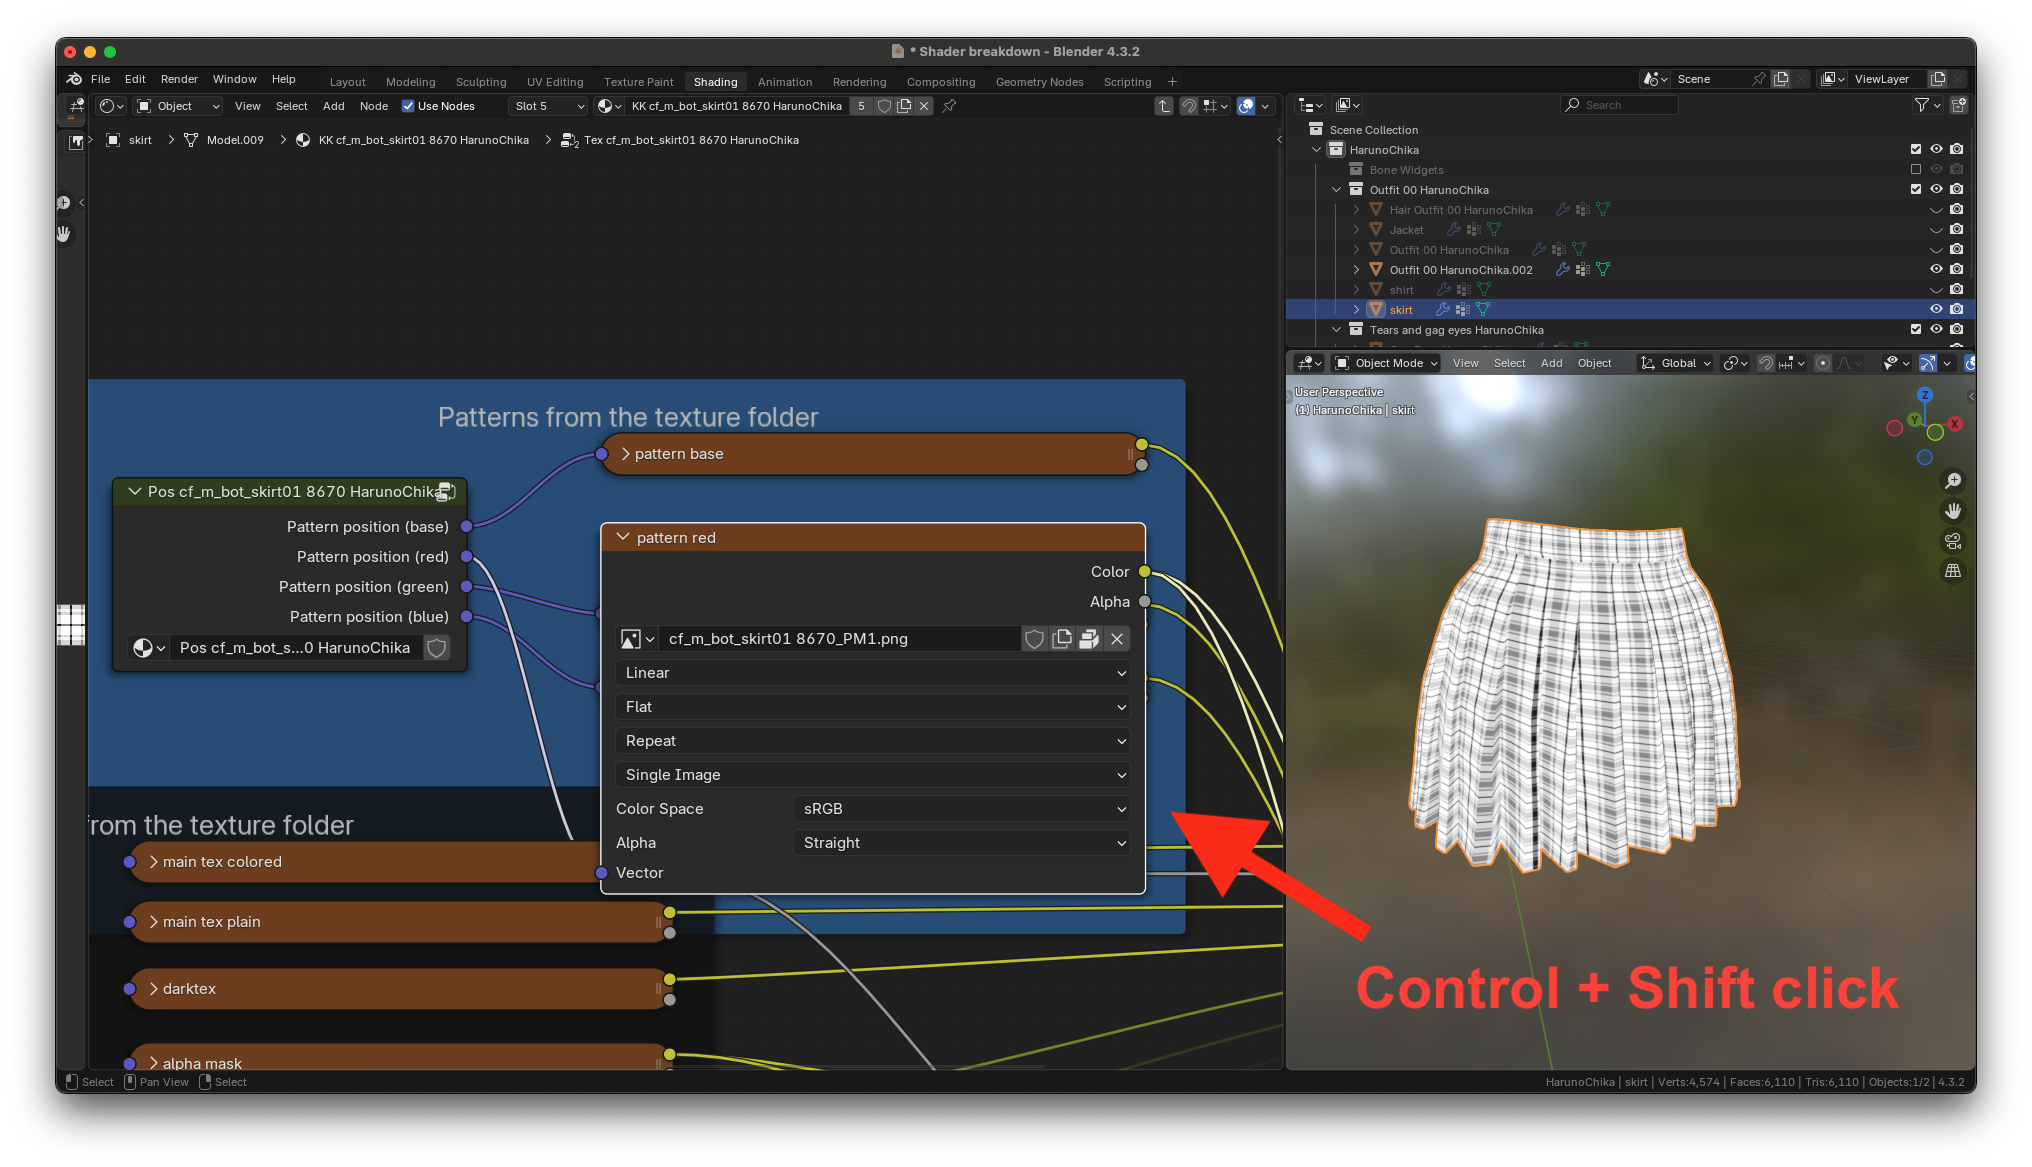Unlink image with X in pattern red
Image resolution: width=2032 pixels, height=1167 pixels.
coord(1117,639)
